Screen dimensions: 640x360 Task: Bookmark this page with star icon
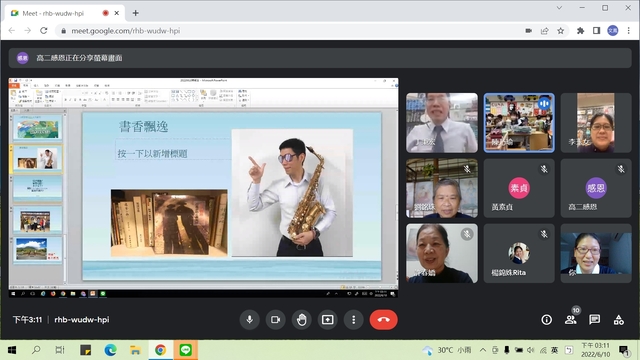[x=561, y=31]
